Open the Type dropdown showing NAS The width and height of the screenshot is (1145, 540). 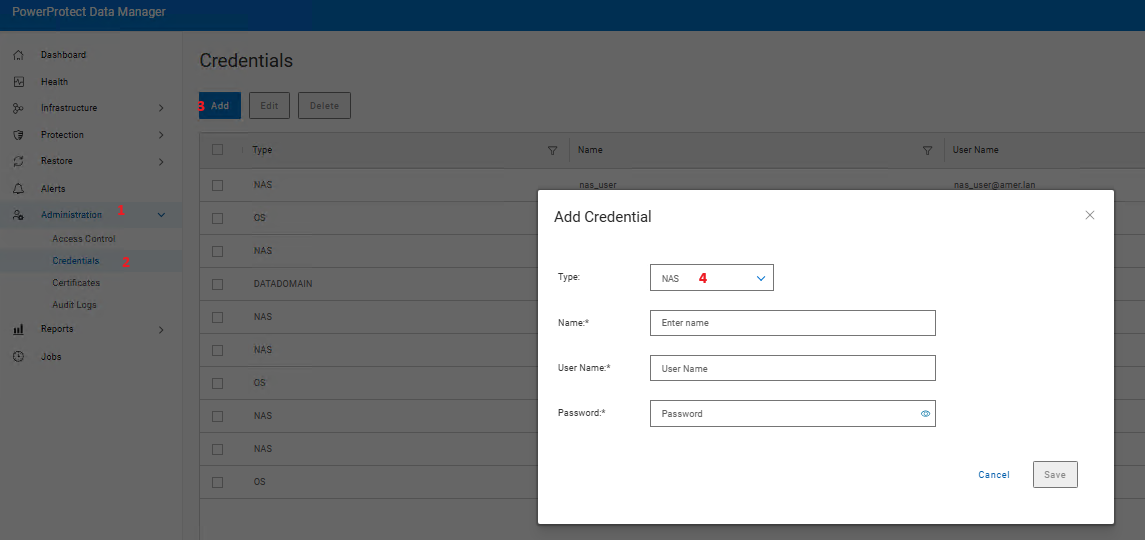pos(711,278)
